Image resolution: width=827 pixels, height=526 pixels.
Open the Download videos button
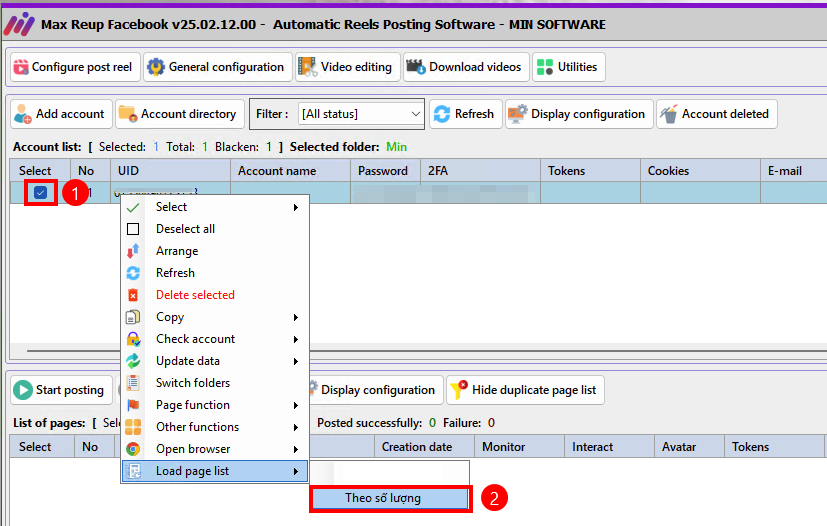tap(466, 67)
